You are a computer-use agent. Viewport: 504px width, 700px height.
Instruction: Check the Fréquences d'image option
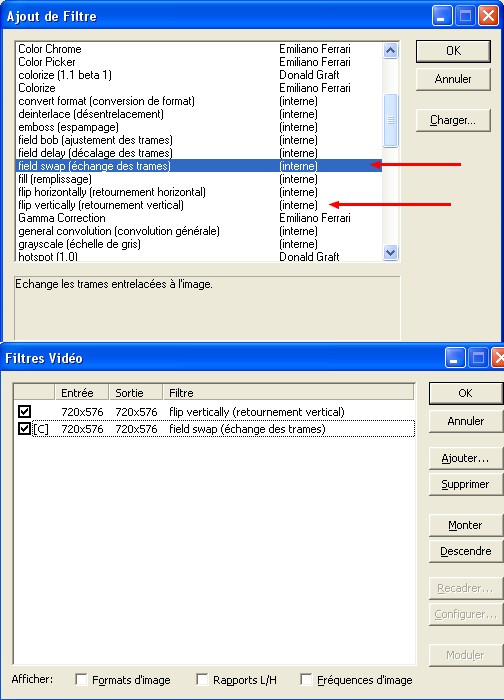[x=306, y=679]
